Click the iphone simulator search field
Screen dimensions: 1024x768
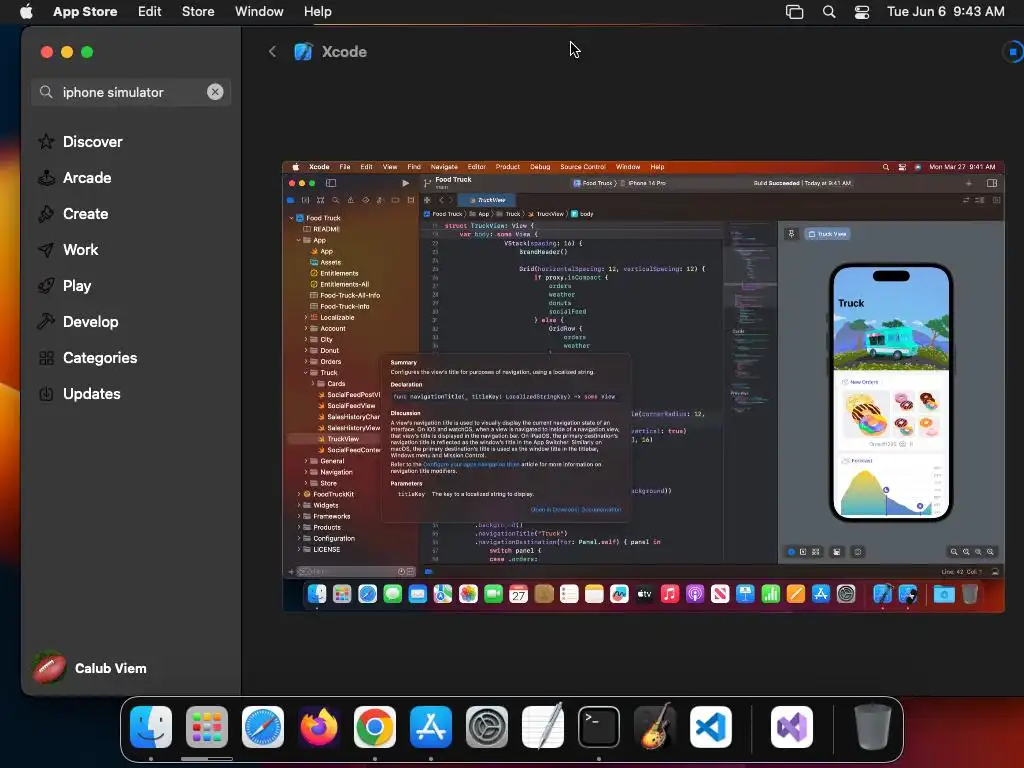[x=131, y=92]
